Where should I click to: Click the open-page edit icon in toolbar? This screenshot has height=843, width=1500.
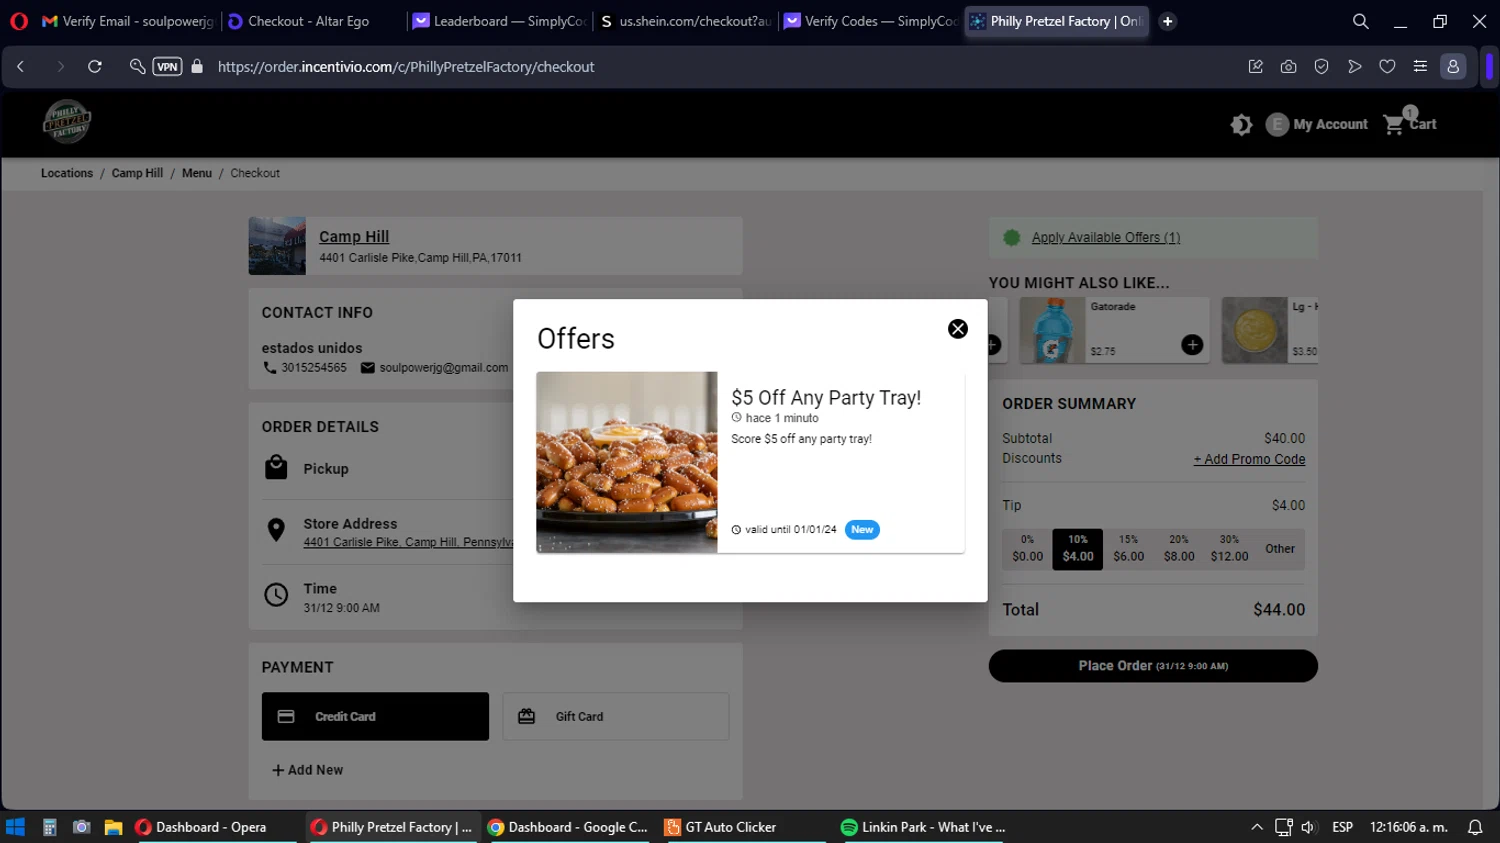point(1255,67)
